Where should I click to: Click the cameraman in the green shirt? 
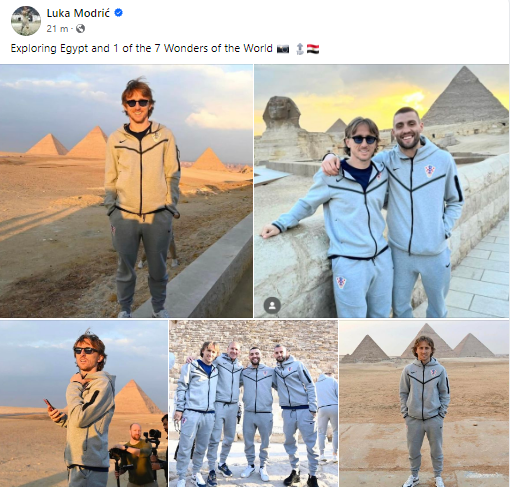pos(136,454)
